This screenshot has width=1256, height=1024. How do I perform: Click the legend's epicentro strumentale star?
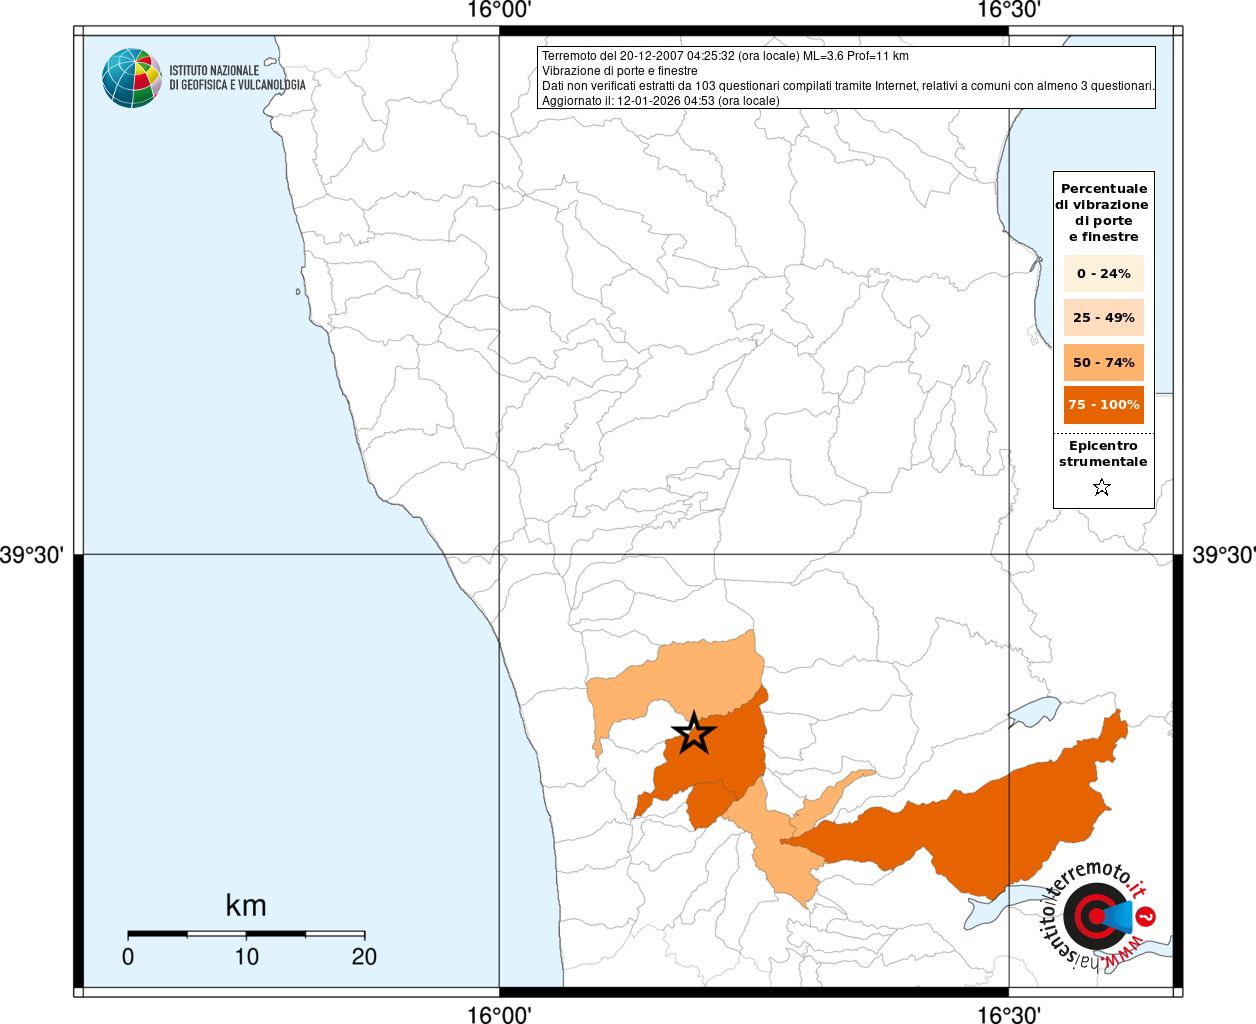(x=1102, y=487)
